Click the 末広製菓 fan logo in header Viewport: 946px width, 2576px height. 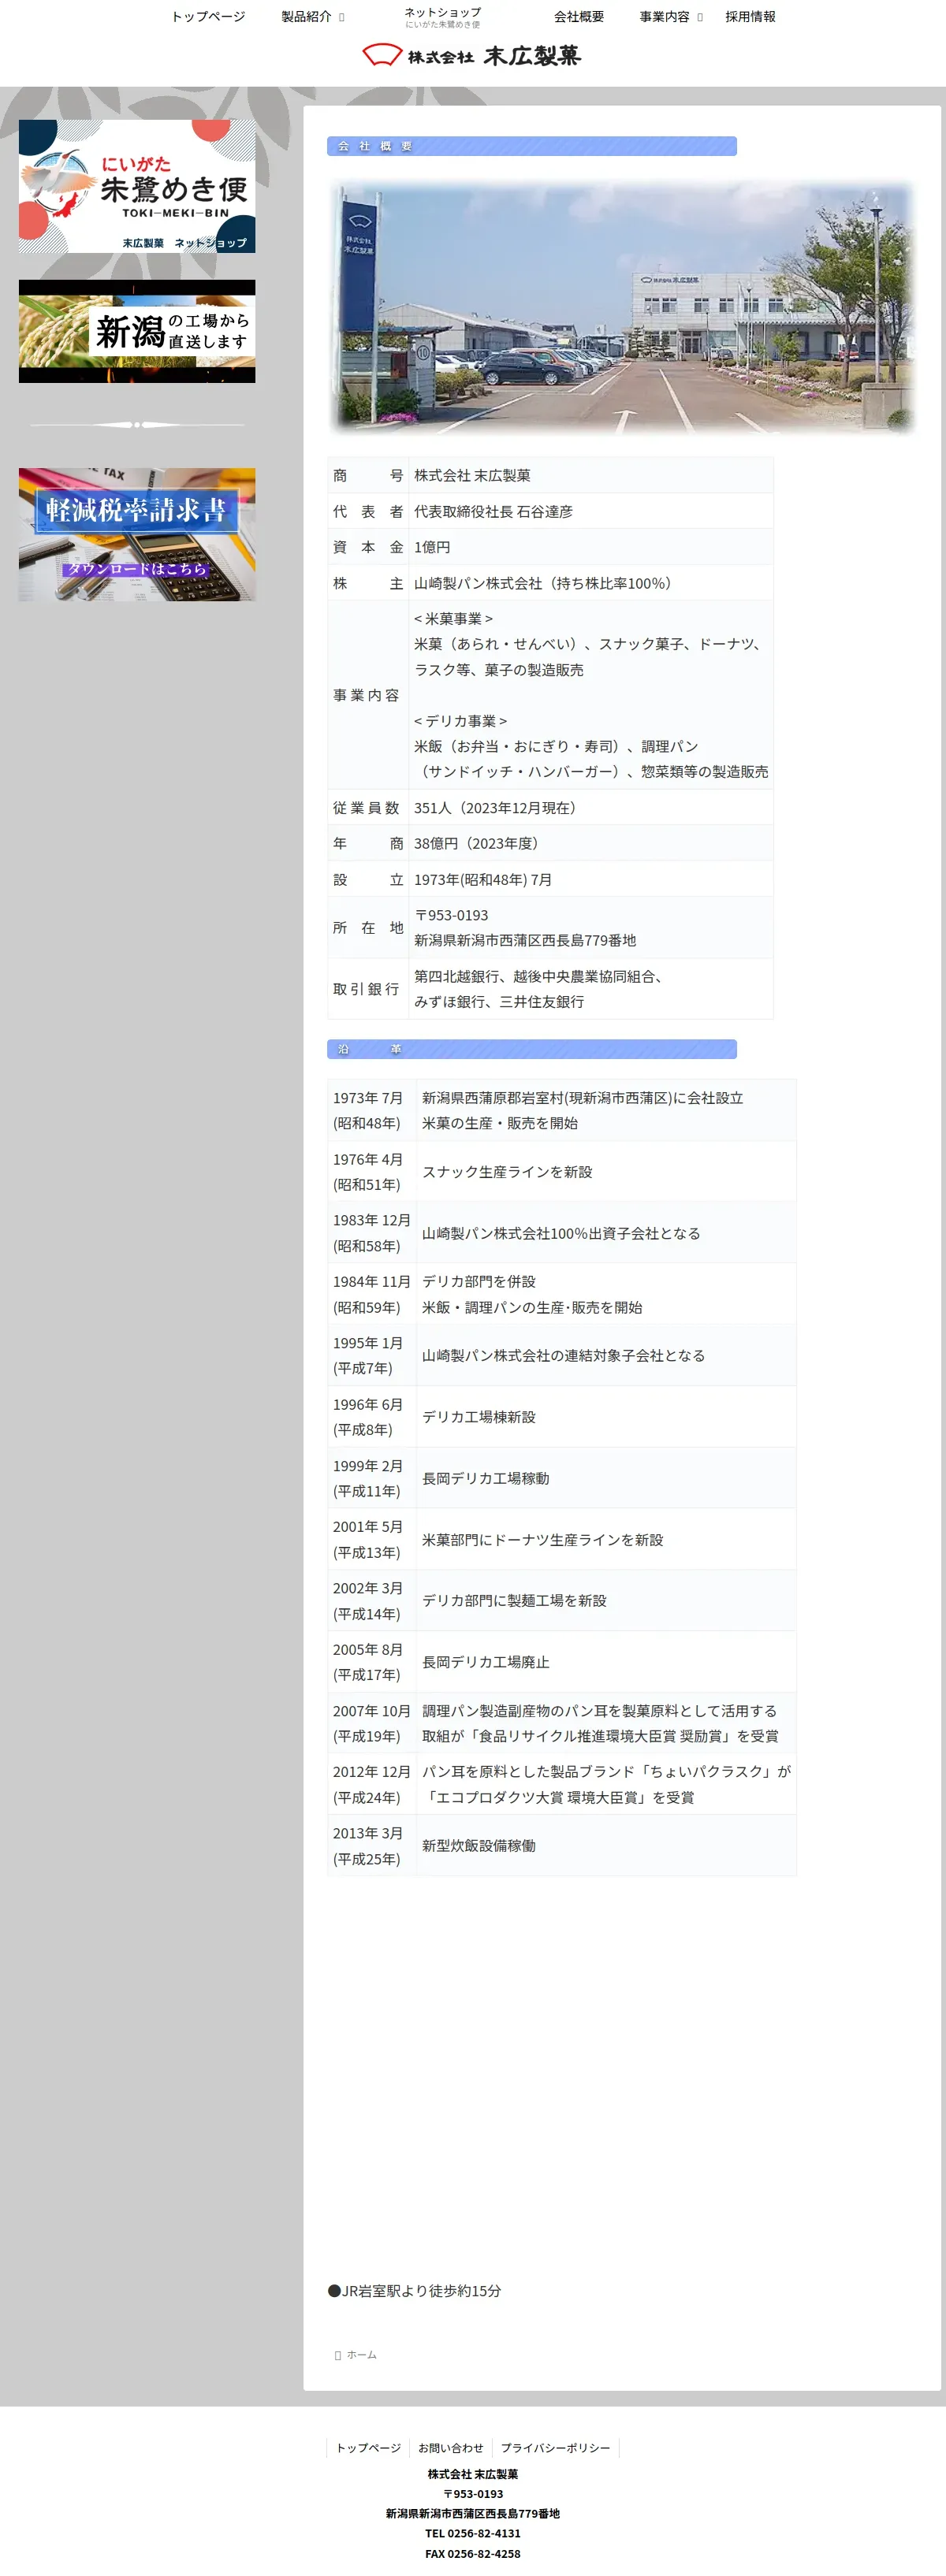[472, 55]
